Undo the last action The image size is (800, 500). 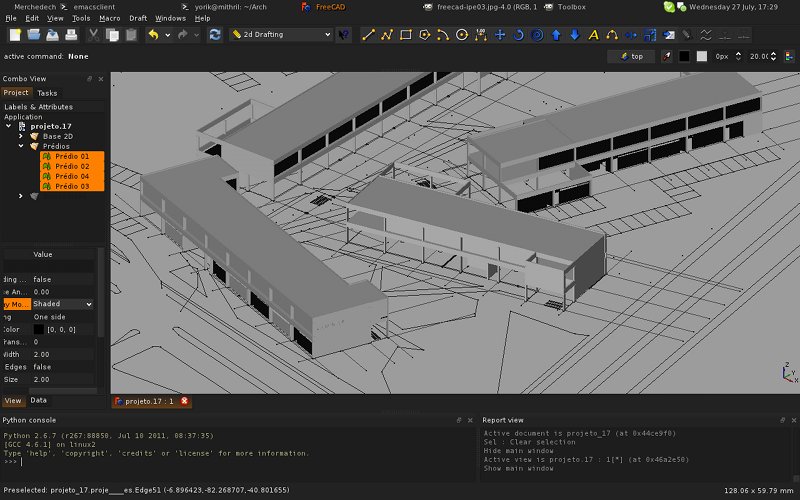tap(153, 35)
